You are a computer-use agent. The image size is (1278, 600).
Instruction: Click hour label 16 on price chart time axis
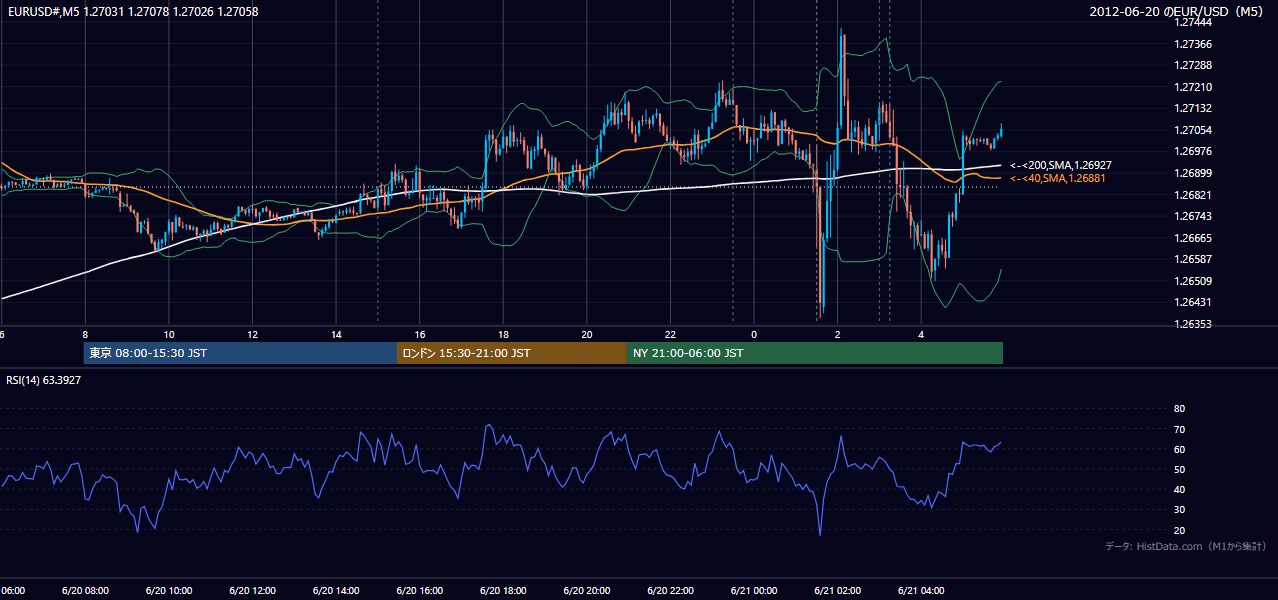tap(420, 335)
